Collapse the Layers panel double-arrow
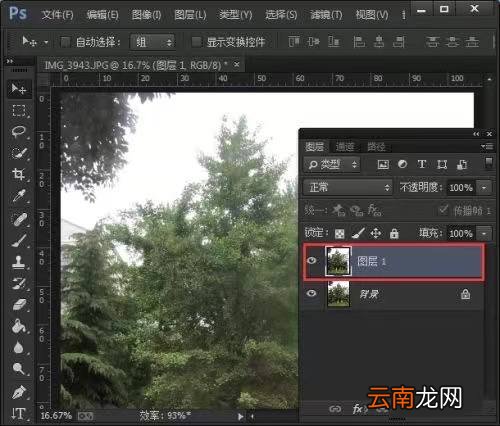This screenshot has width=500, height=426. pyautogui.click(x=476, y=134)
